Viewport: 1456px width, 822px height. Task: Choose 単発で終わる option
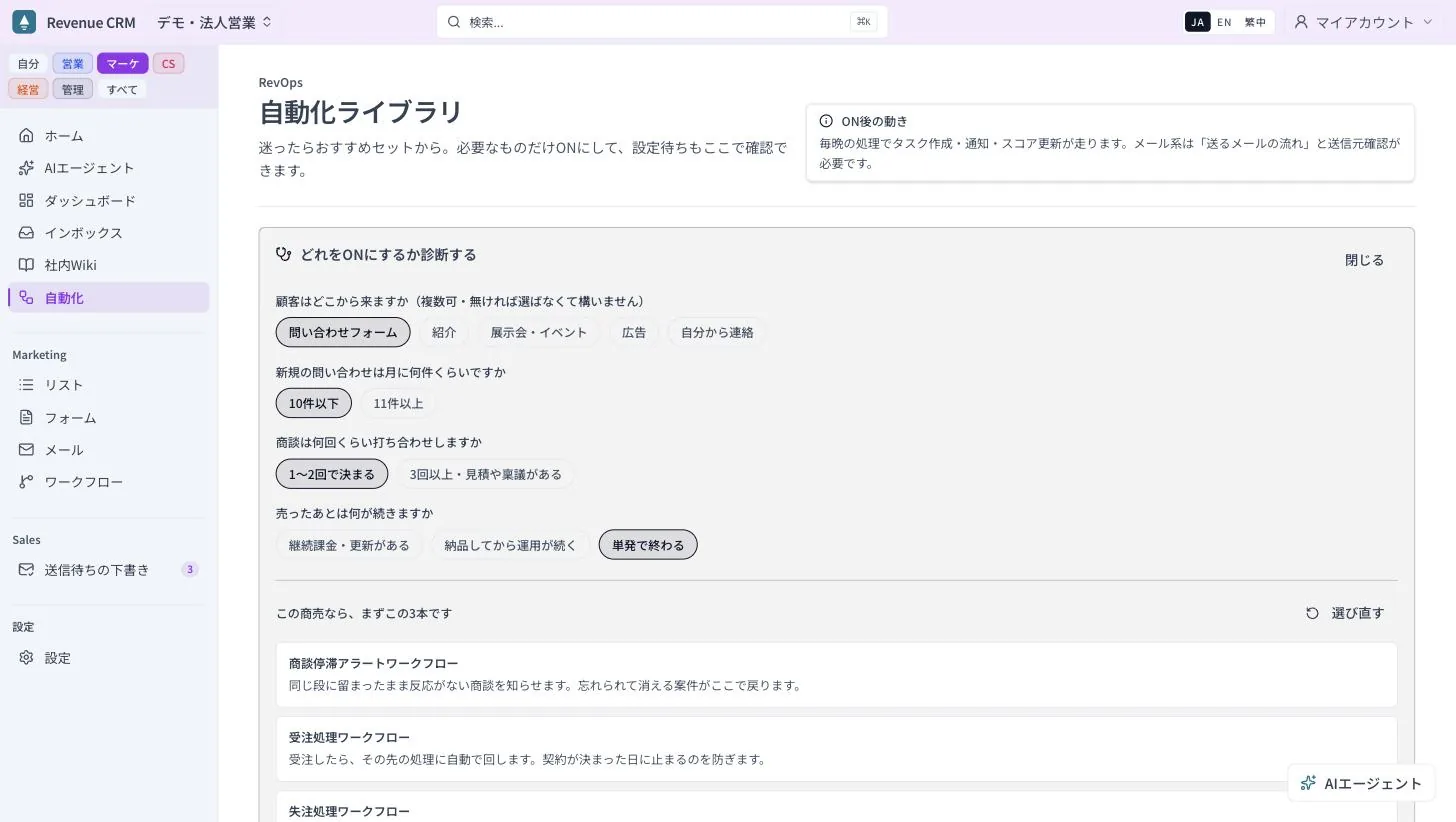point(648,545)
